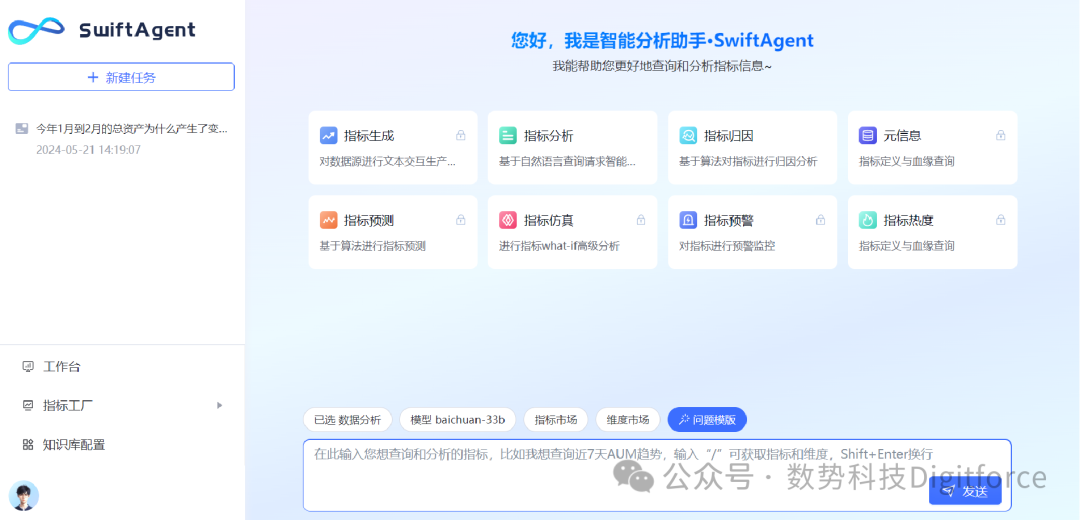This screenshot has width=1080, height=520.
Task: Click the 指标预测 orange icon
Action: click(x=329, y=220)
